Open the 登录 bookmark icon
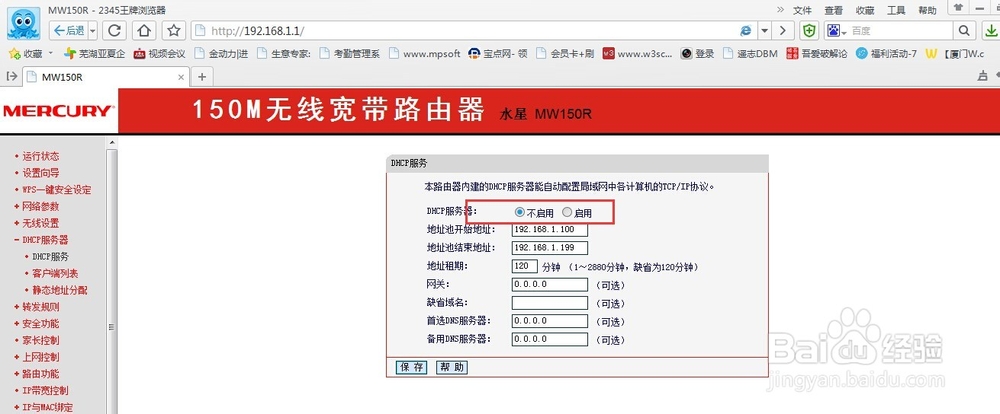 686,54
